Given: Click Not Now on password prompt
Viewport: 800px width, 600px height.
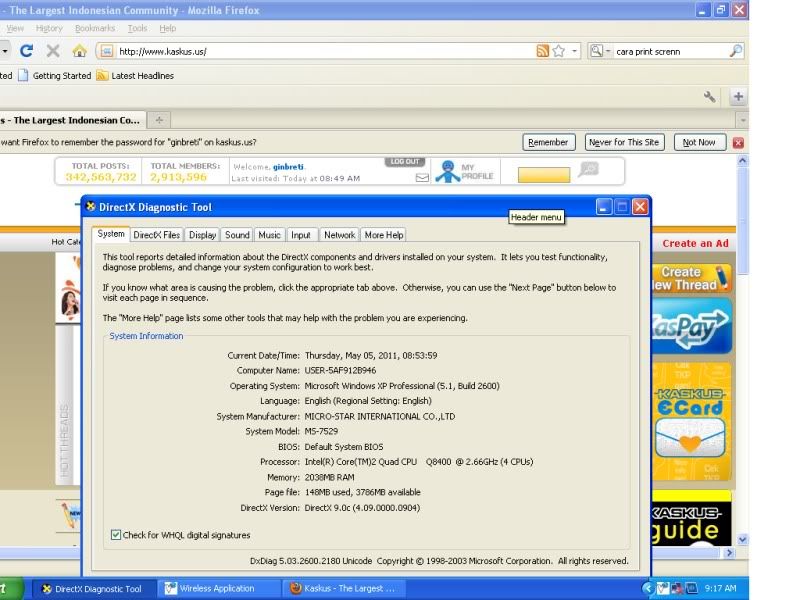Looking at the screenshot, I should (699, 142).
